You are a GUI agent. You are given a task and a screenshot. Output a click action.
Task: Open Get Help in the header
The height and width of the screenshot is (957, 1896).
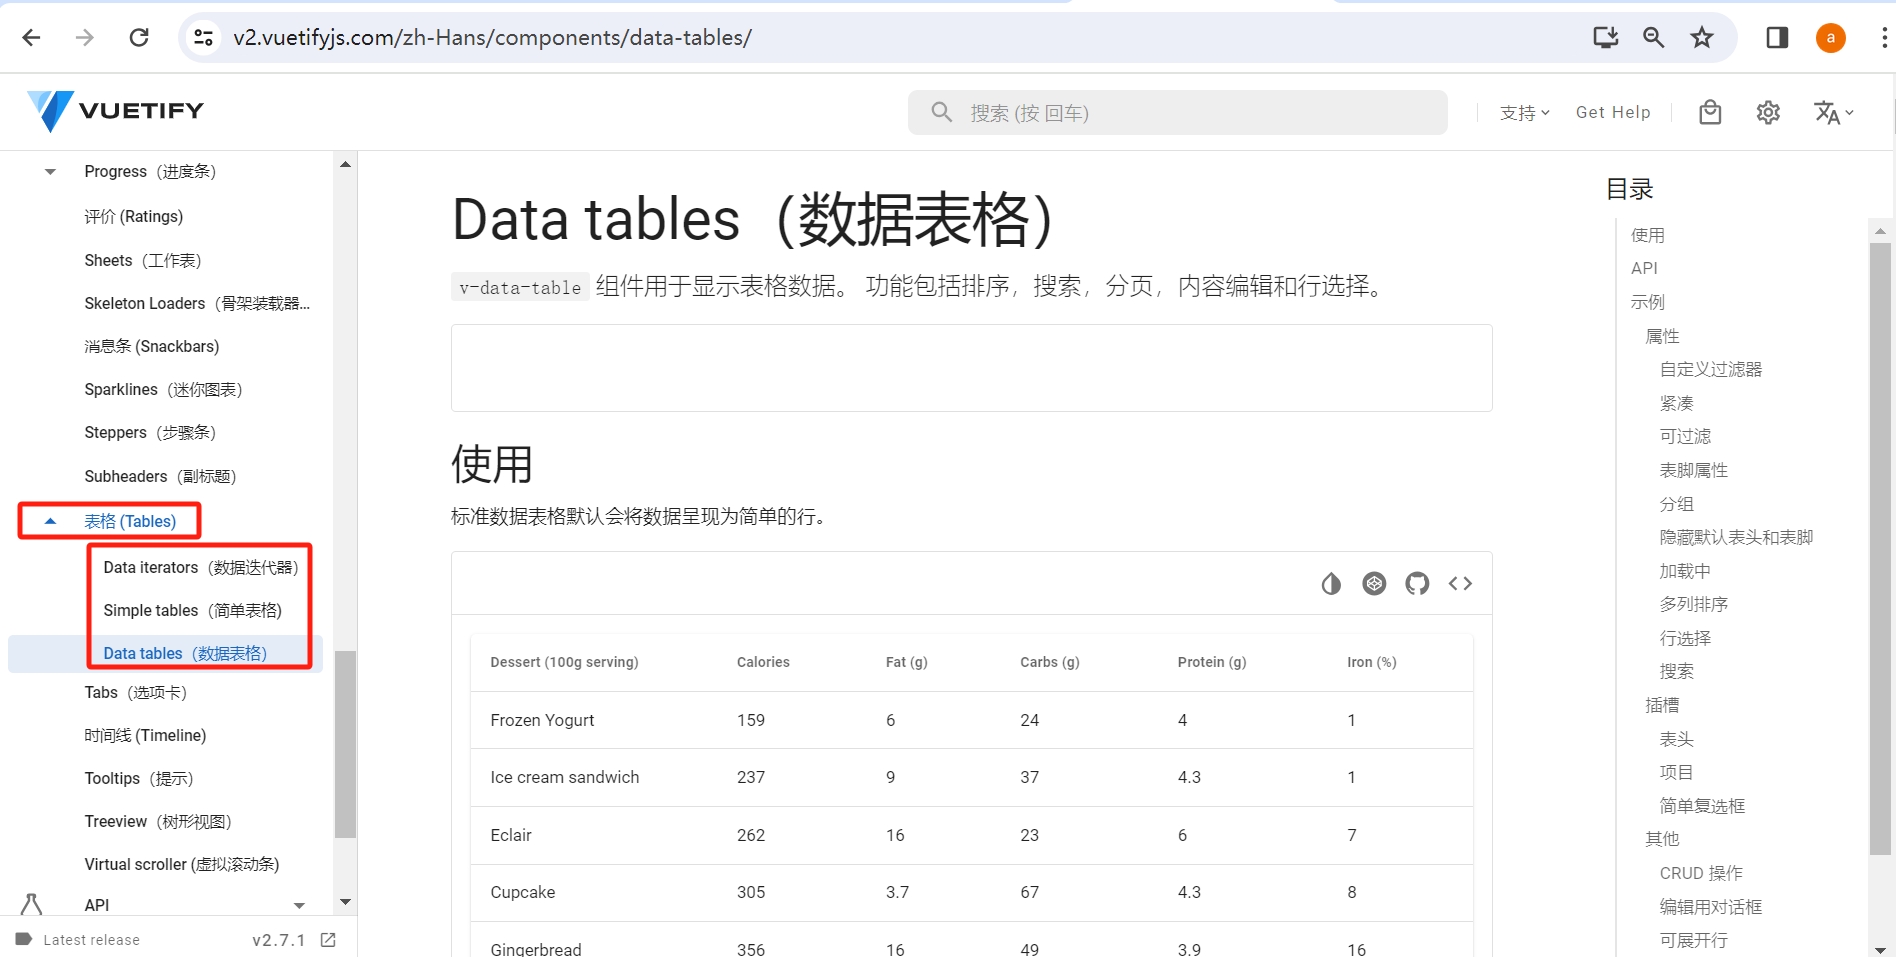click(x=1613, y=112)
